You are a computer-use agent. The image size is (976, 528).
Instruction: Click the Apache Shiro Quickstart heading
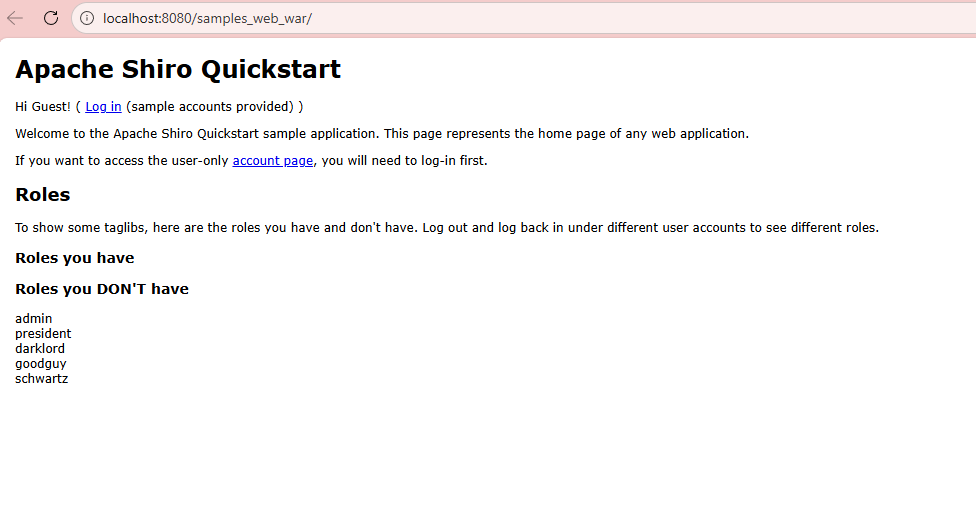[178, 69]
